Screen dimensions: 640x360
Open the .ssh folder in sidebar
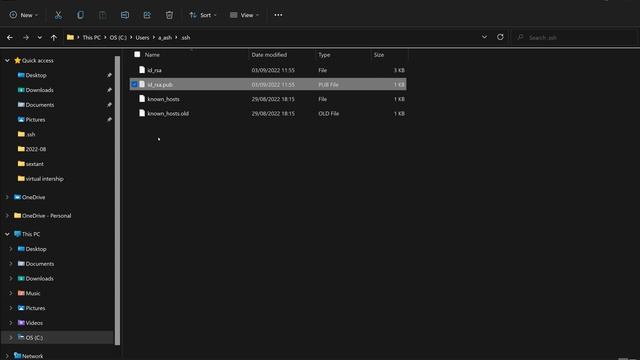point(30,134)
